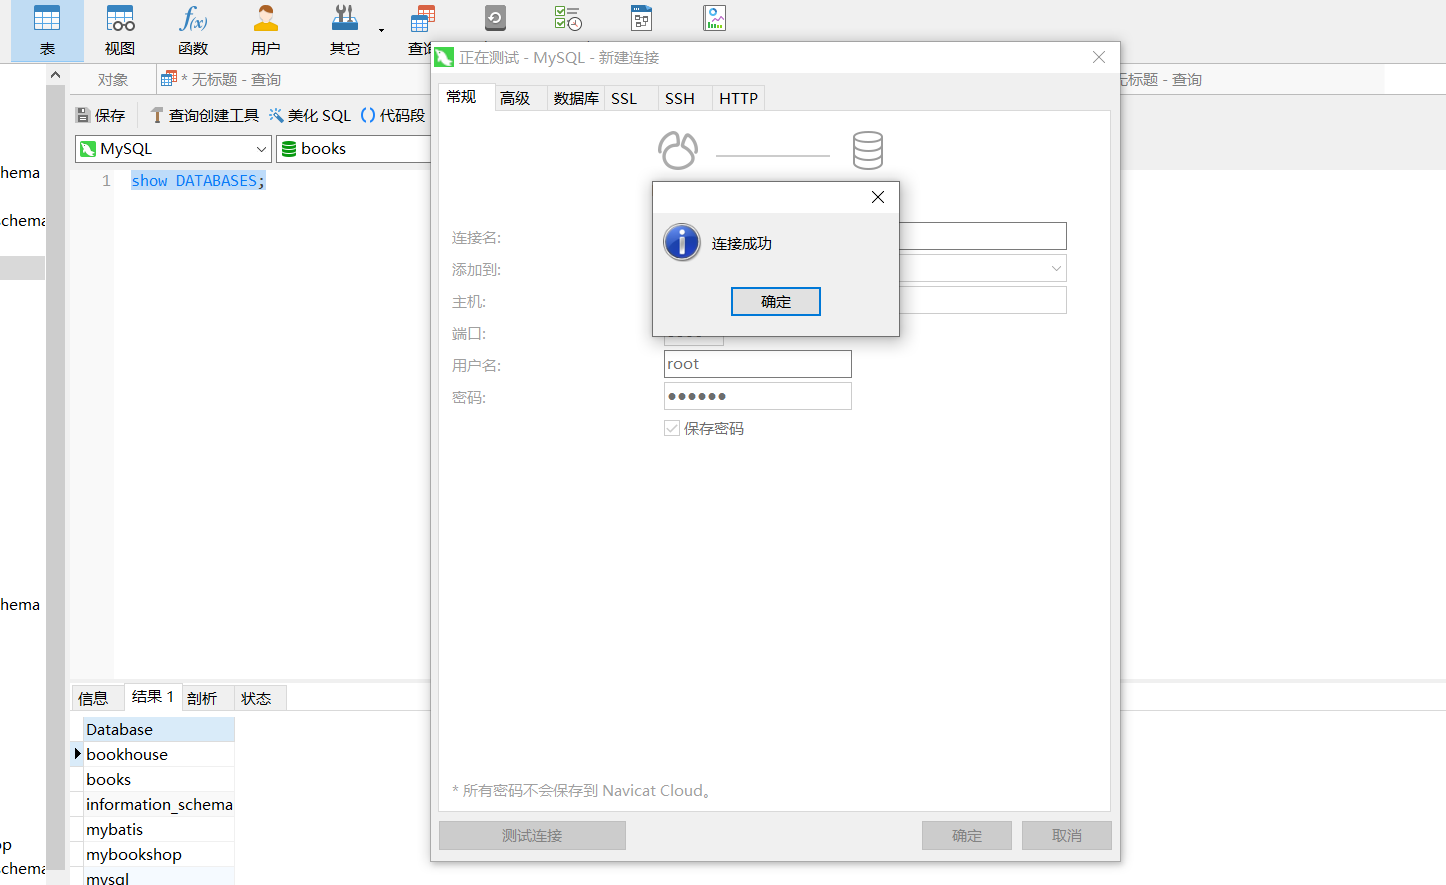Click 确定 in the 连接成功 message

[x=776, y=302]
